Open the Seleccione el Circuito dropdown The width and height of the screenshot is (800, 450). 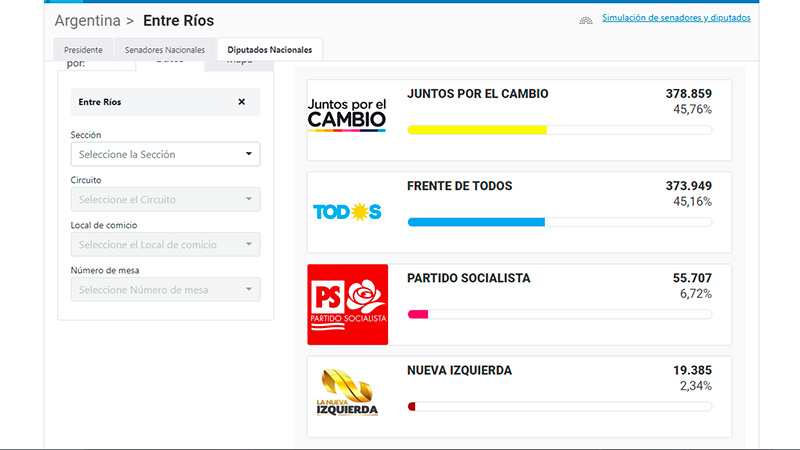(165, 199)
